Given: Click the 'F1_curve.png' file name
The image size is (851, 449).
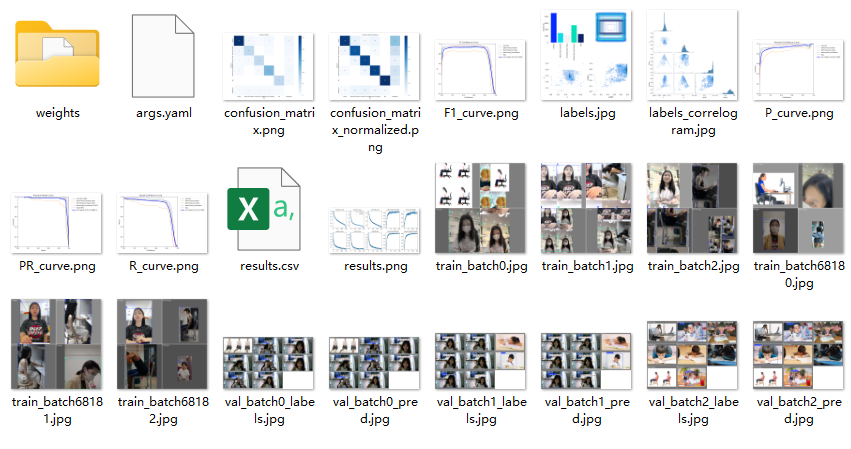Looking at the screenshot, I should [x=481, y=113].
